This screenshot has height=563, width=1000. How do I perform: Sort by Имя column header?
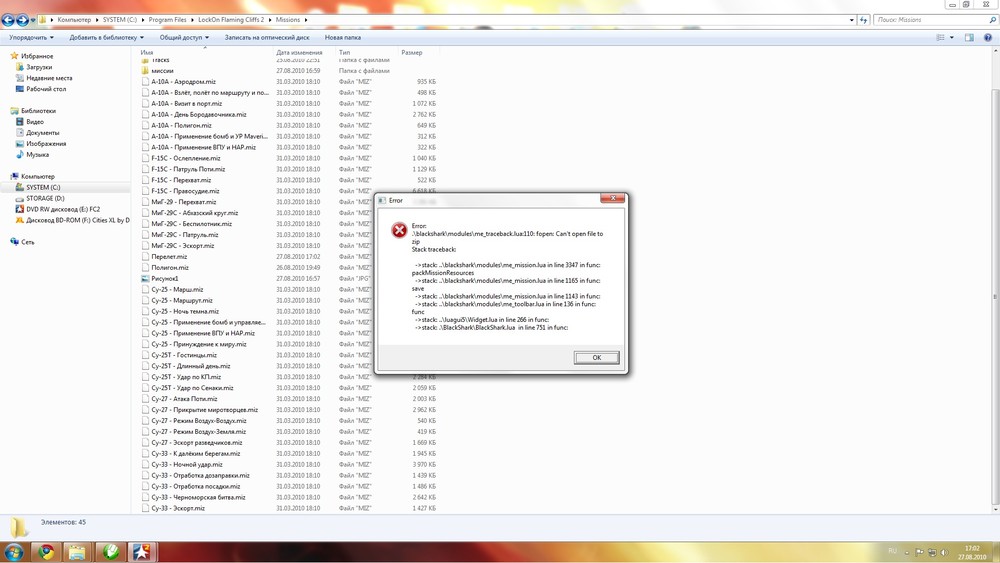(x=205, y=52)
